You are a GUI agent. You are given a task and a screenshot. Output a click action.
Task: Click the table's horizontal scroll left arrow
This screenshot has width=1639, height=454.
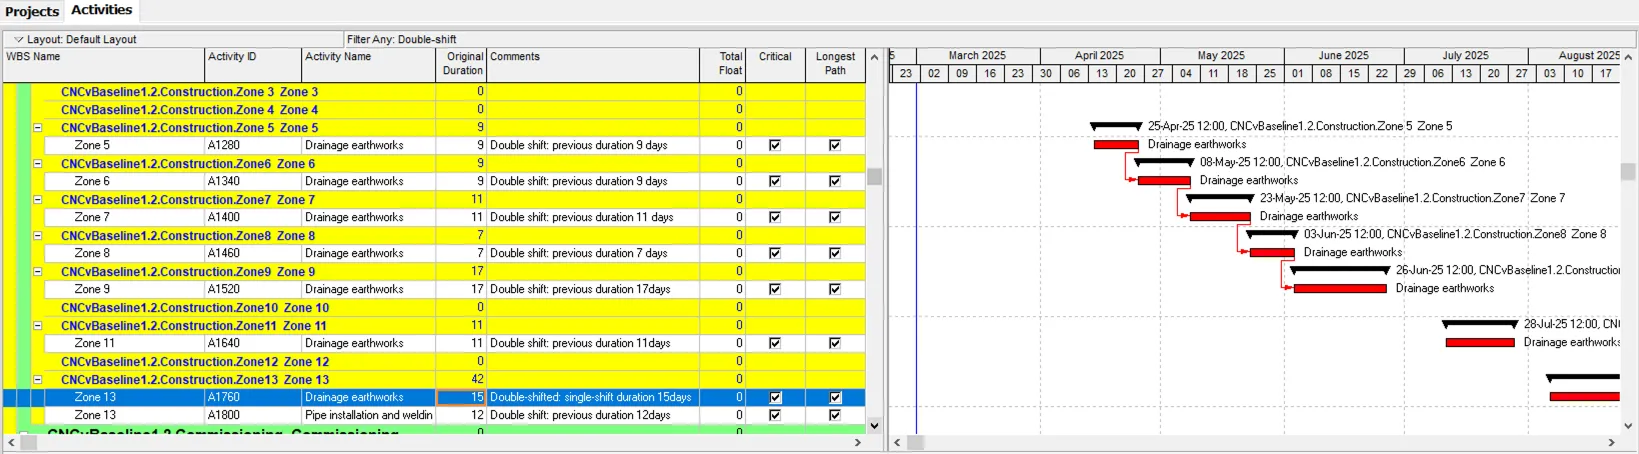coord(11,442)
